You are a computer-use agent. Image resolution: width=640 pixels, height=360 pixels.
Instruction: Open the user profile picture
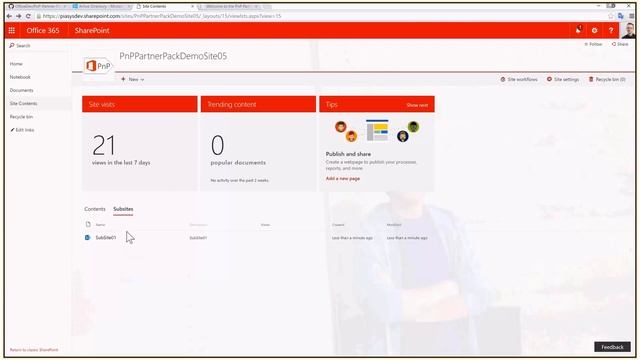pyautogui.click(x=629, y=31)
